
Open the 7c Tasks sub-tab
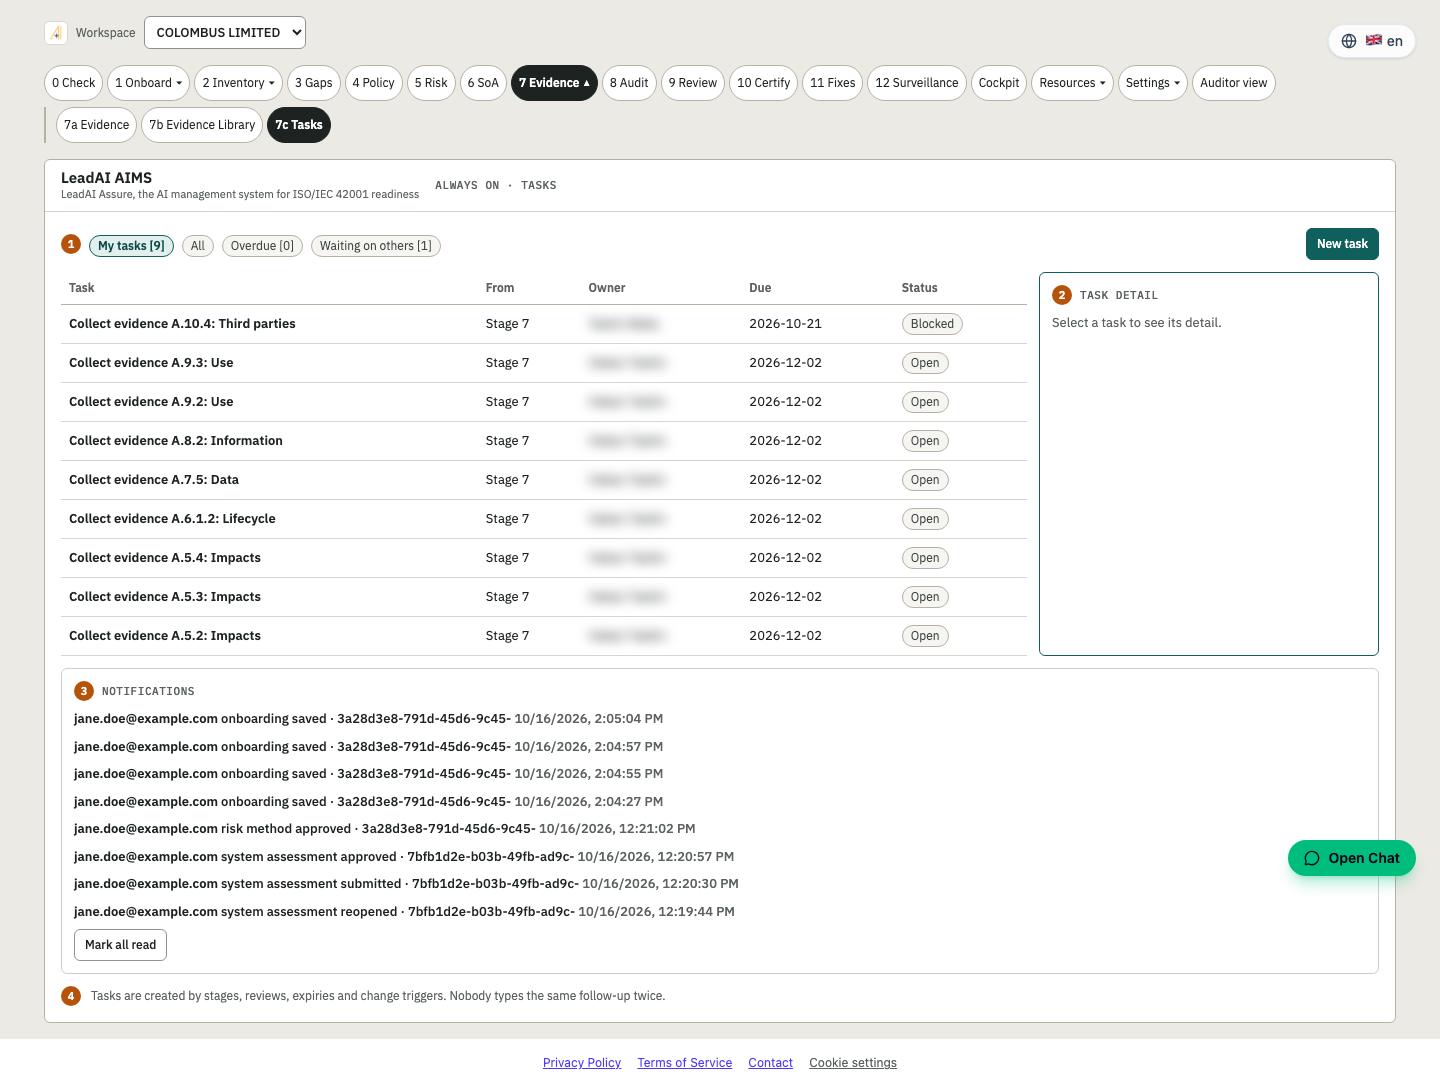(x=299, y=125)
